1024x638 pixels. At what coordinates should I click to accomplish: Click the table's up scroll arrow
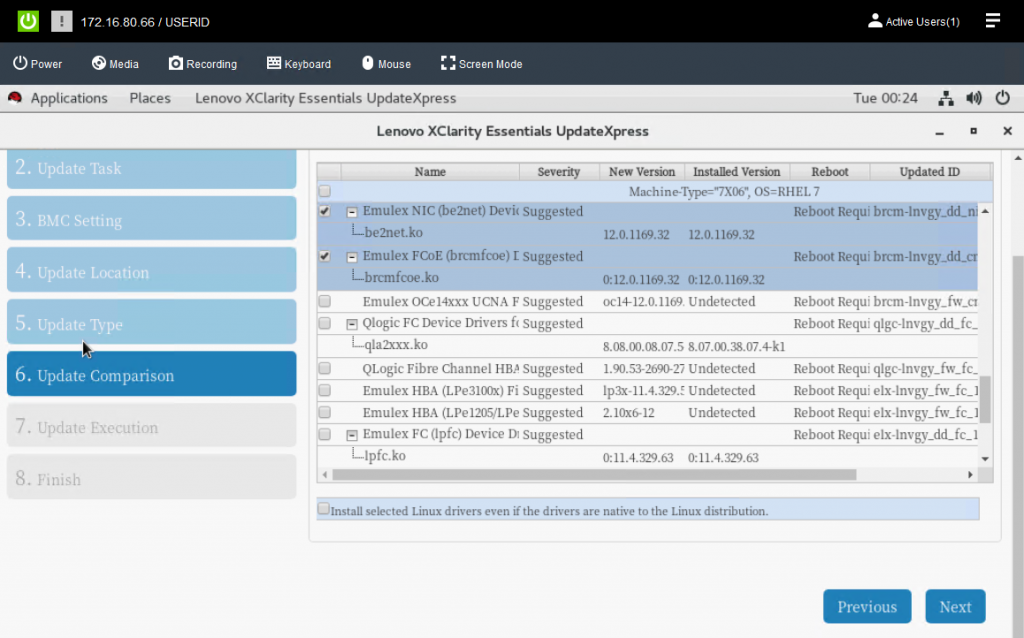[x=985, y=211]
